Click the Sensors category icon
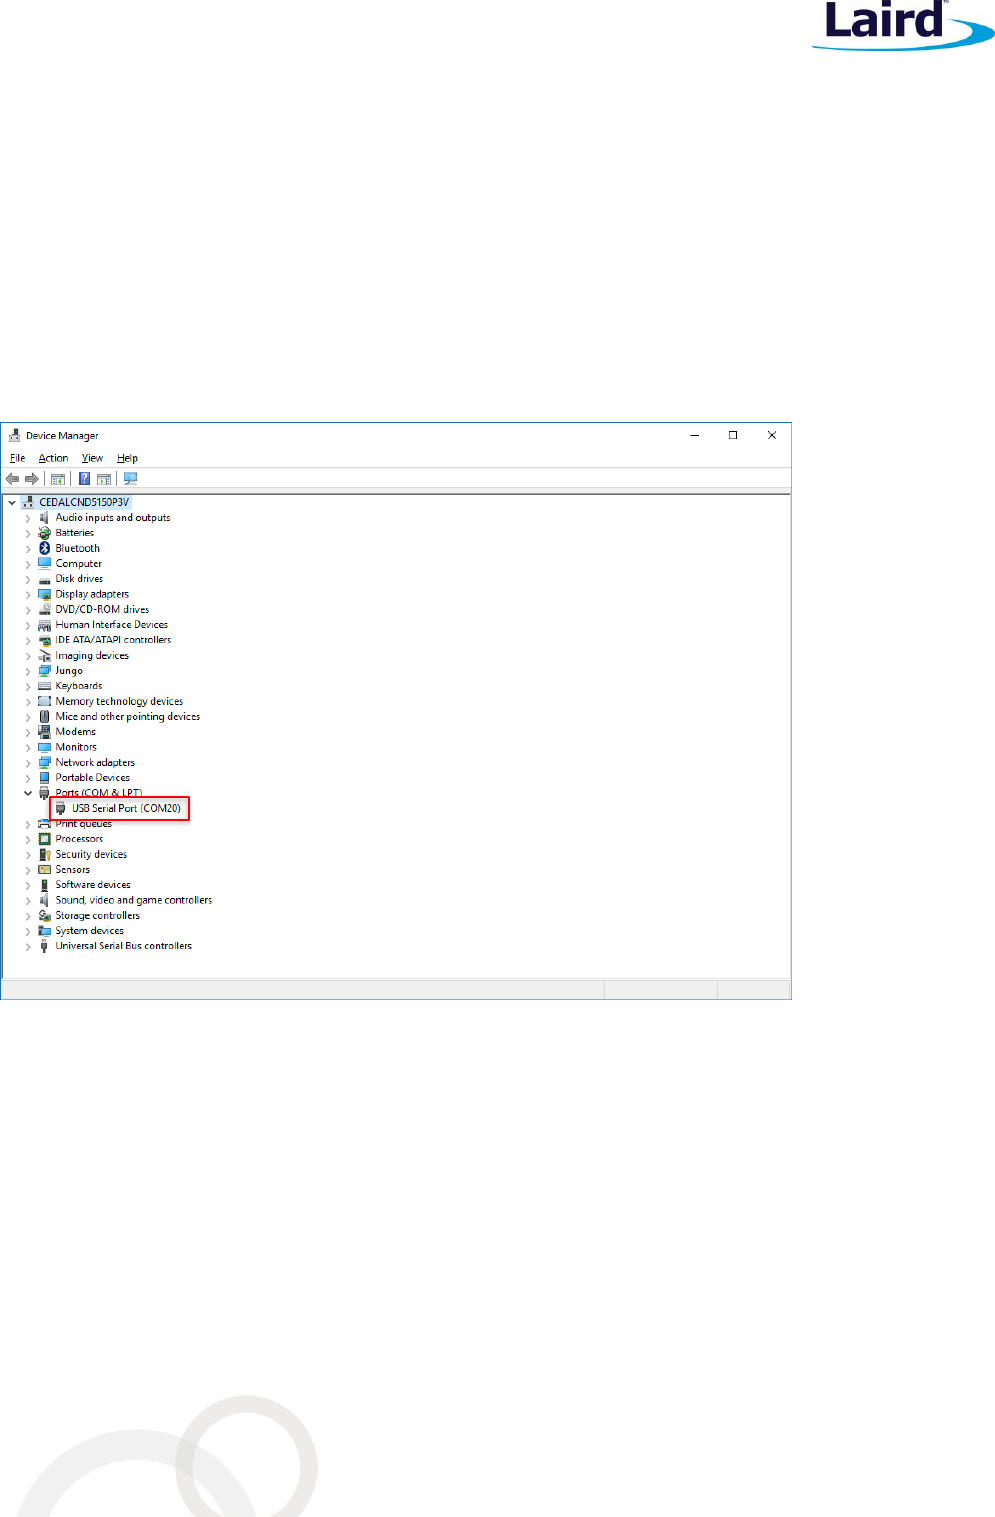The width and height of the screenshot is (995, 1517). (44, 870)
